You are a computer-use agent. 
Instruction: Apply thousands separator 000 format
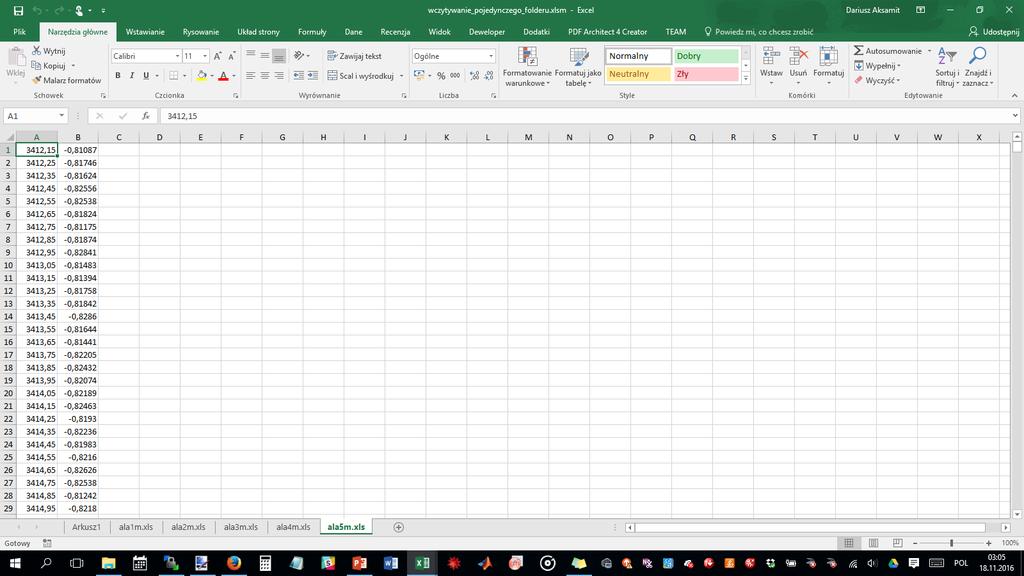[x=455, y=76]
